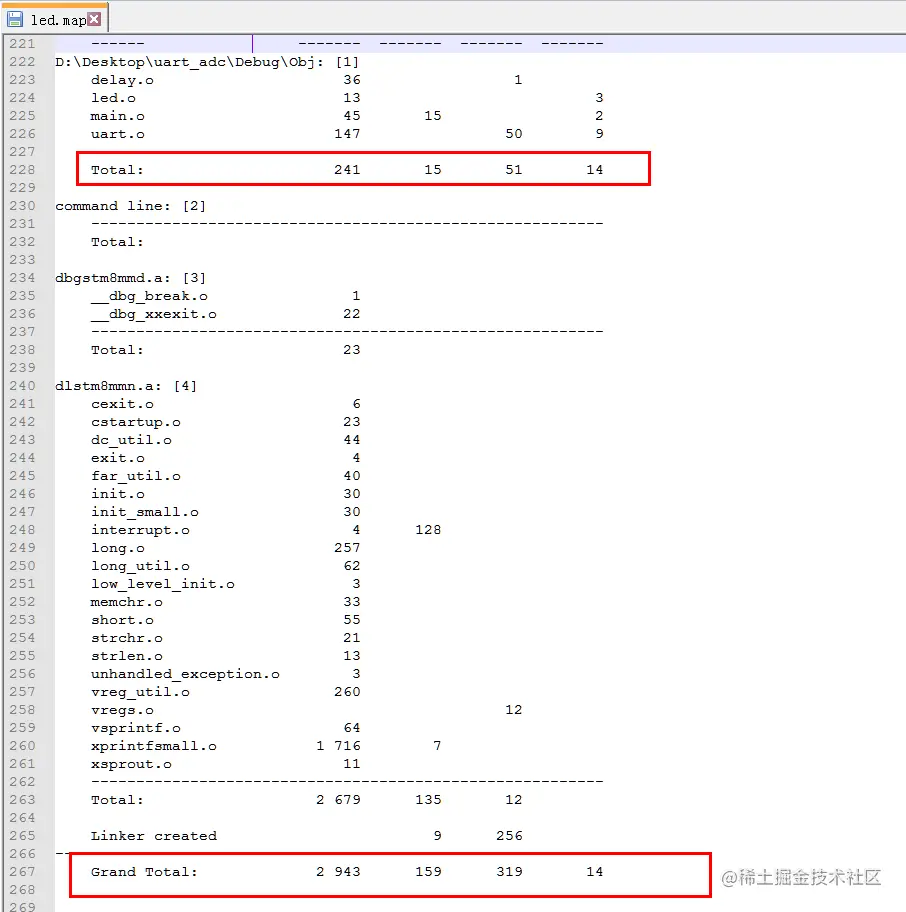Click the main.o entry
This screenshot has height=912, width=906.
tap(117, 116)
